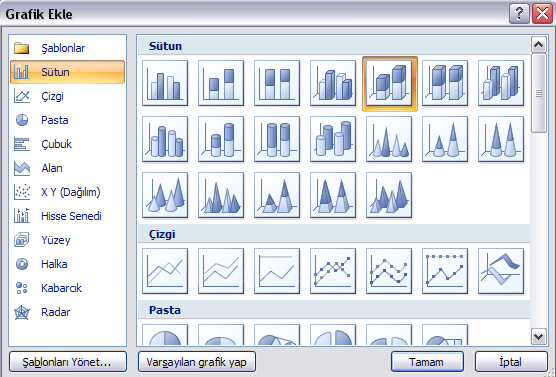The height and width of the screenshot is (377, 556).
Task: Select the 3-D line ribbon chart
Action: [x=501, y=271]
